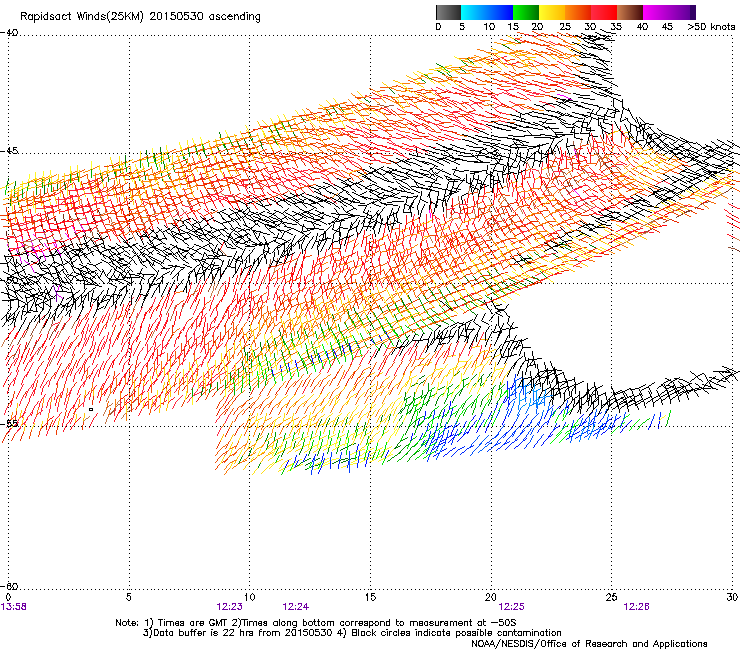Click the '>50 knots' legend label
The width and height of the screenshot is (740, 650).
(x=711, y=27)
